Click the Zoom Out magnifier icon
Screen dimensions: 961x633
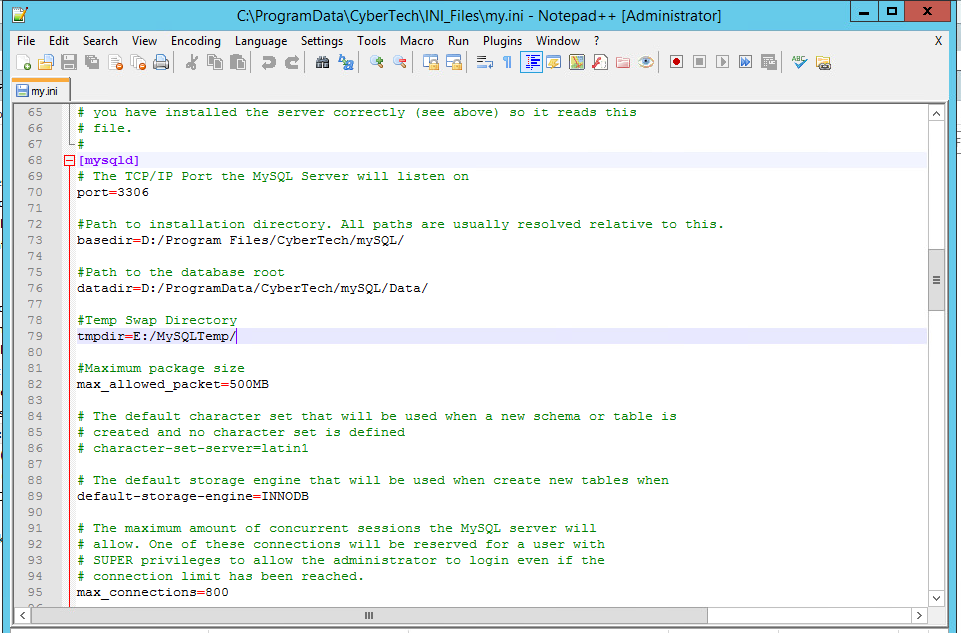tap(400, 62)
